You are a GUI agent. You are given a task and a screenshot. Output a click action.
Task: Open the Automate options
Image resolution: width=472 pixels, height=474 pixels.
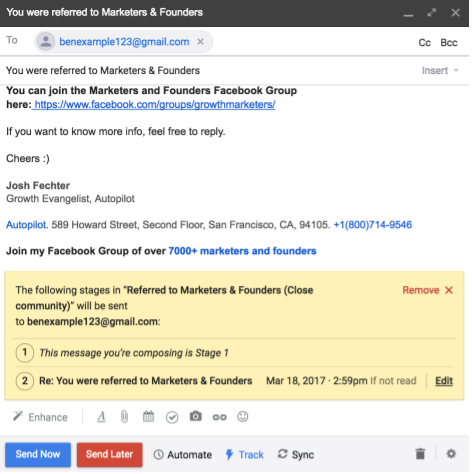pos(183,455)
